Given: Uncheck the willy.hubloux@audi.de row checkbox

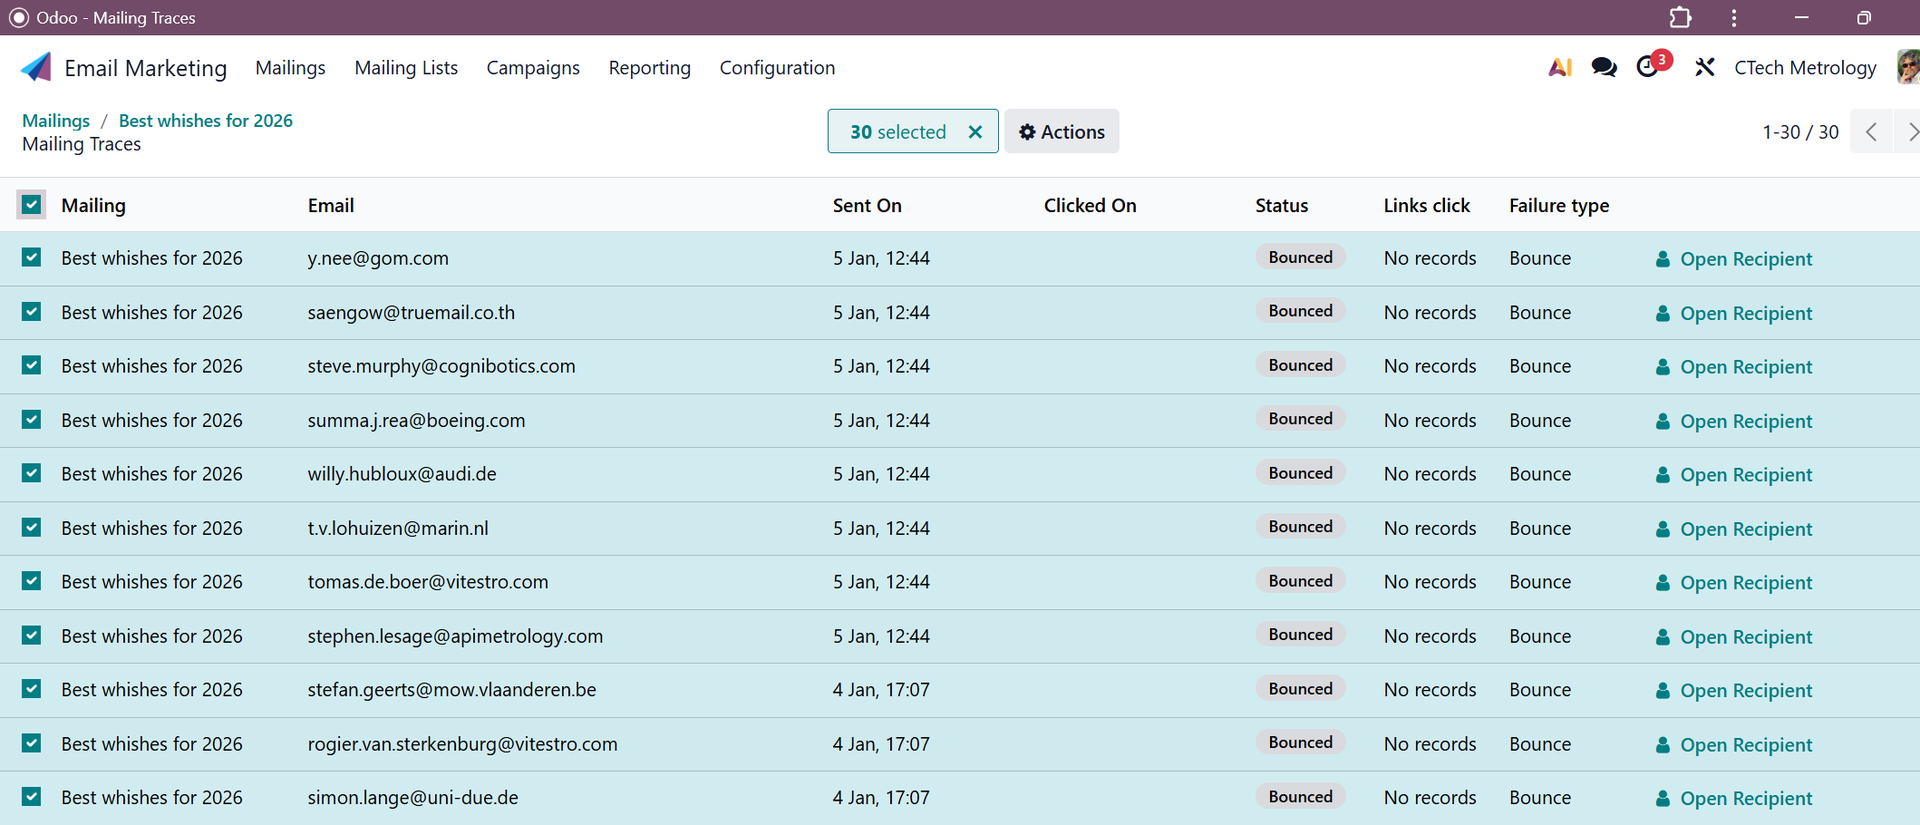Looking at the screenshot, I should point(32,474).
